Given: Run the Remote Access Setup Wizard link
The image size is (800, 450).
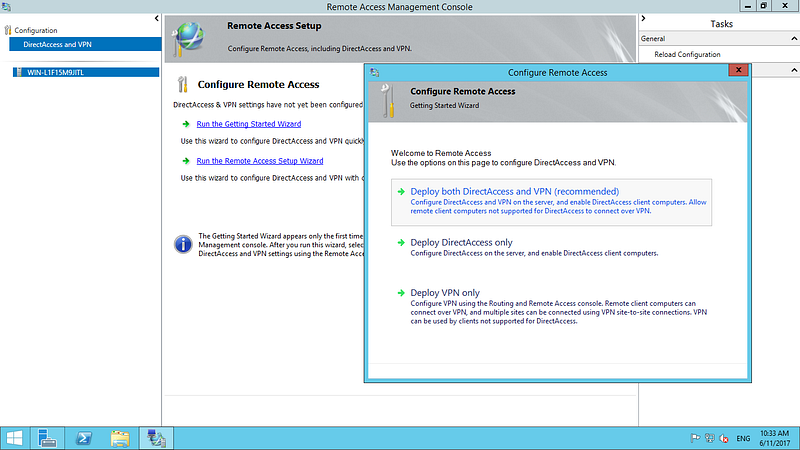Looking at the screenshot, I should point(260,161).
